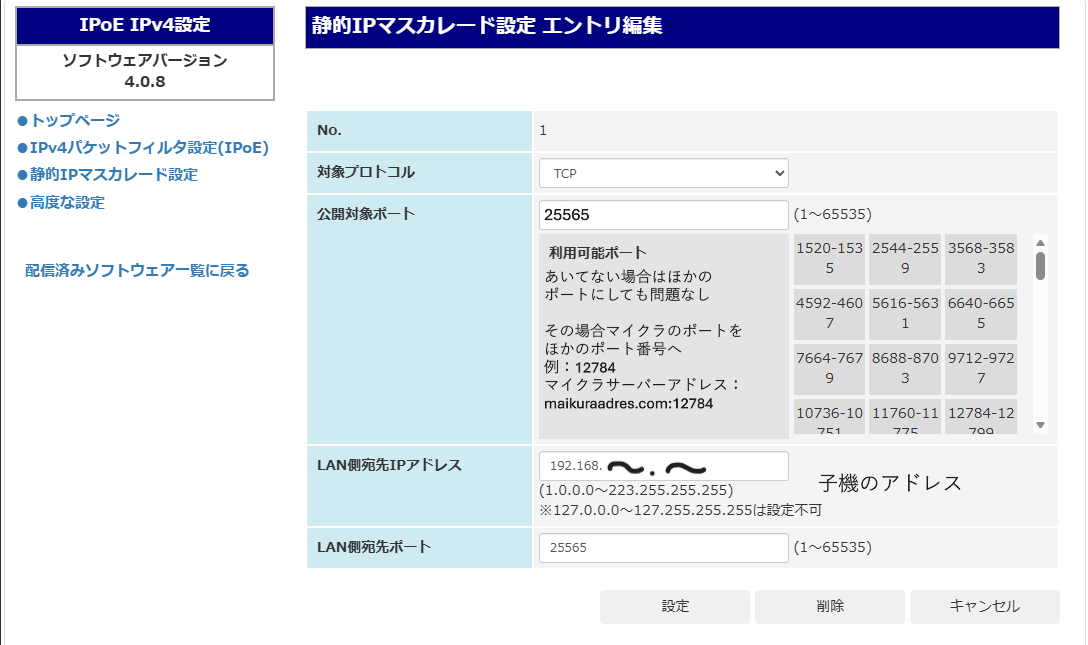
Task: Select port range 2544-2559 cell
Action: tap(905, 259)
